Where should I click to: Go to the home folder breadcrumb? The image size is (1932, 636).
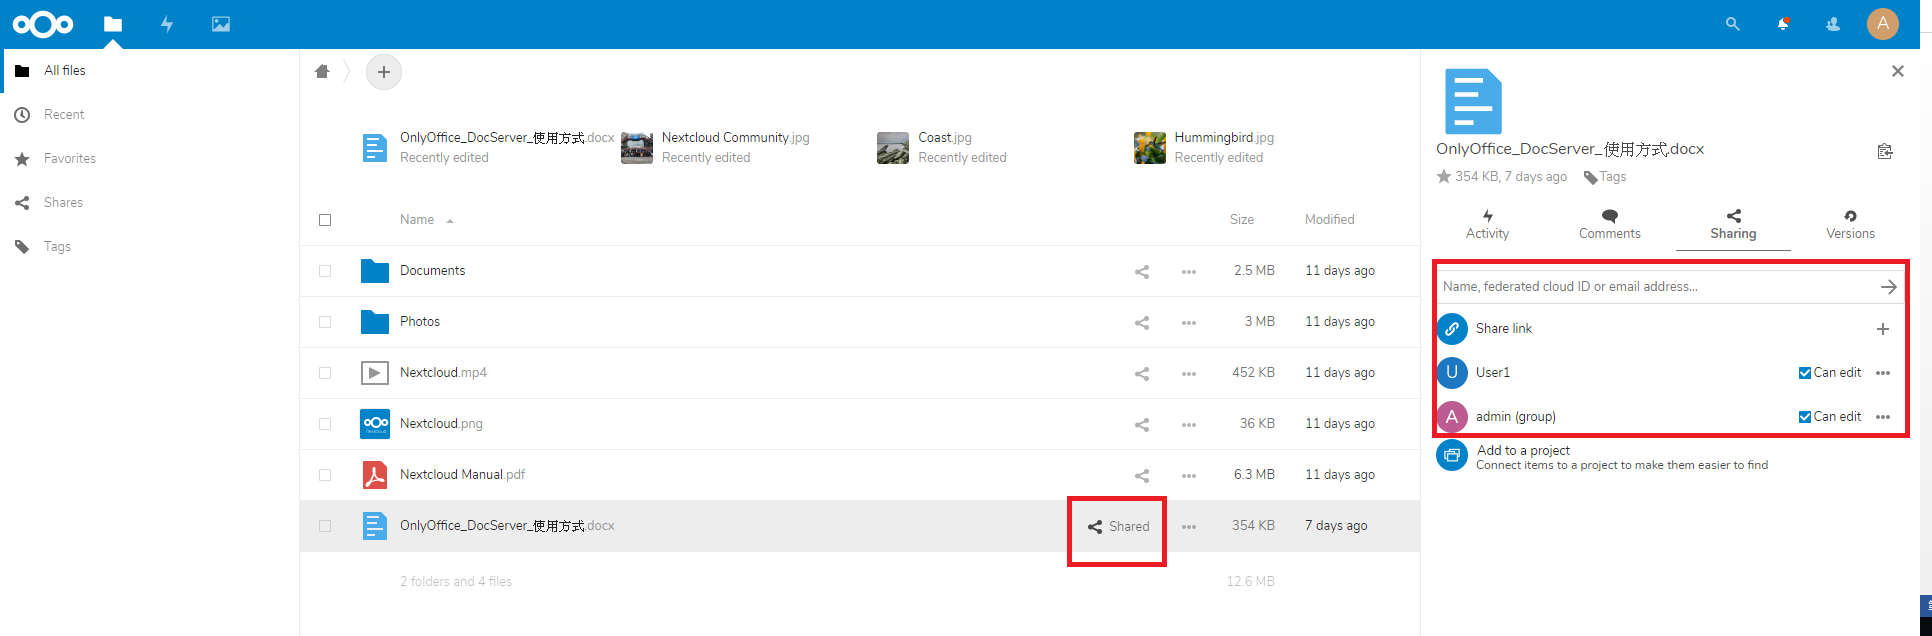click(322, 71)
